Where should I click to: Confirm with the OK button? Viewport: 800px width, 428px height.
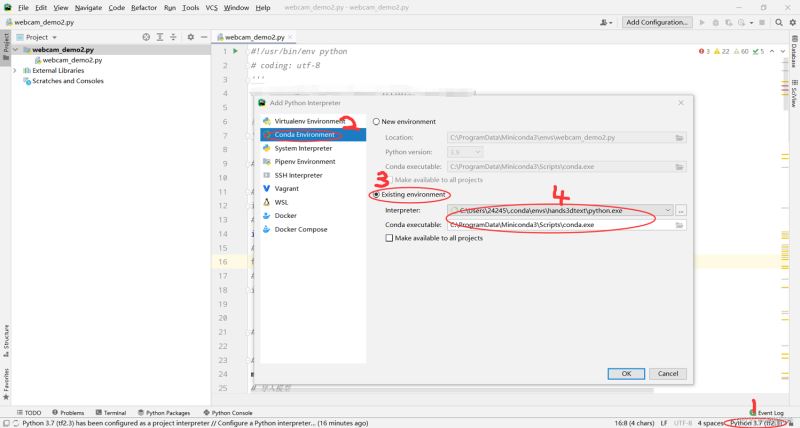[626, 373]
